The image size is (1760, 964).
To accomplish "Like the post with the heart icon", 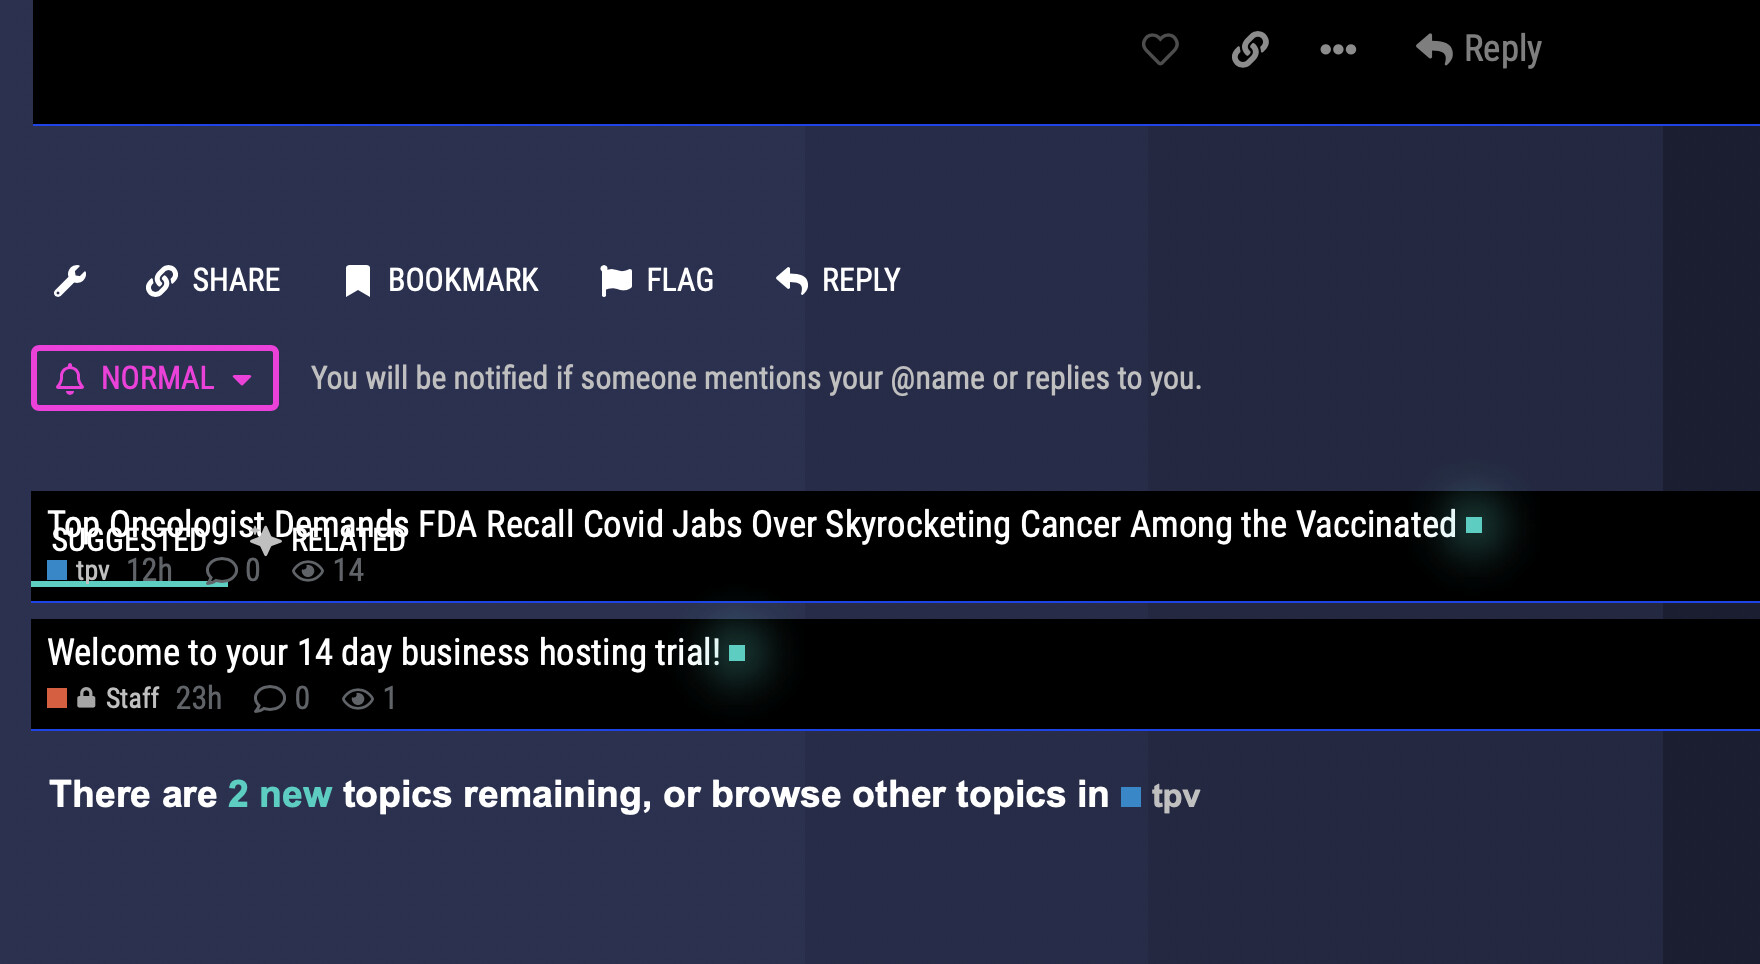I will 1160,49.
